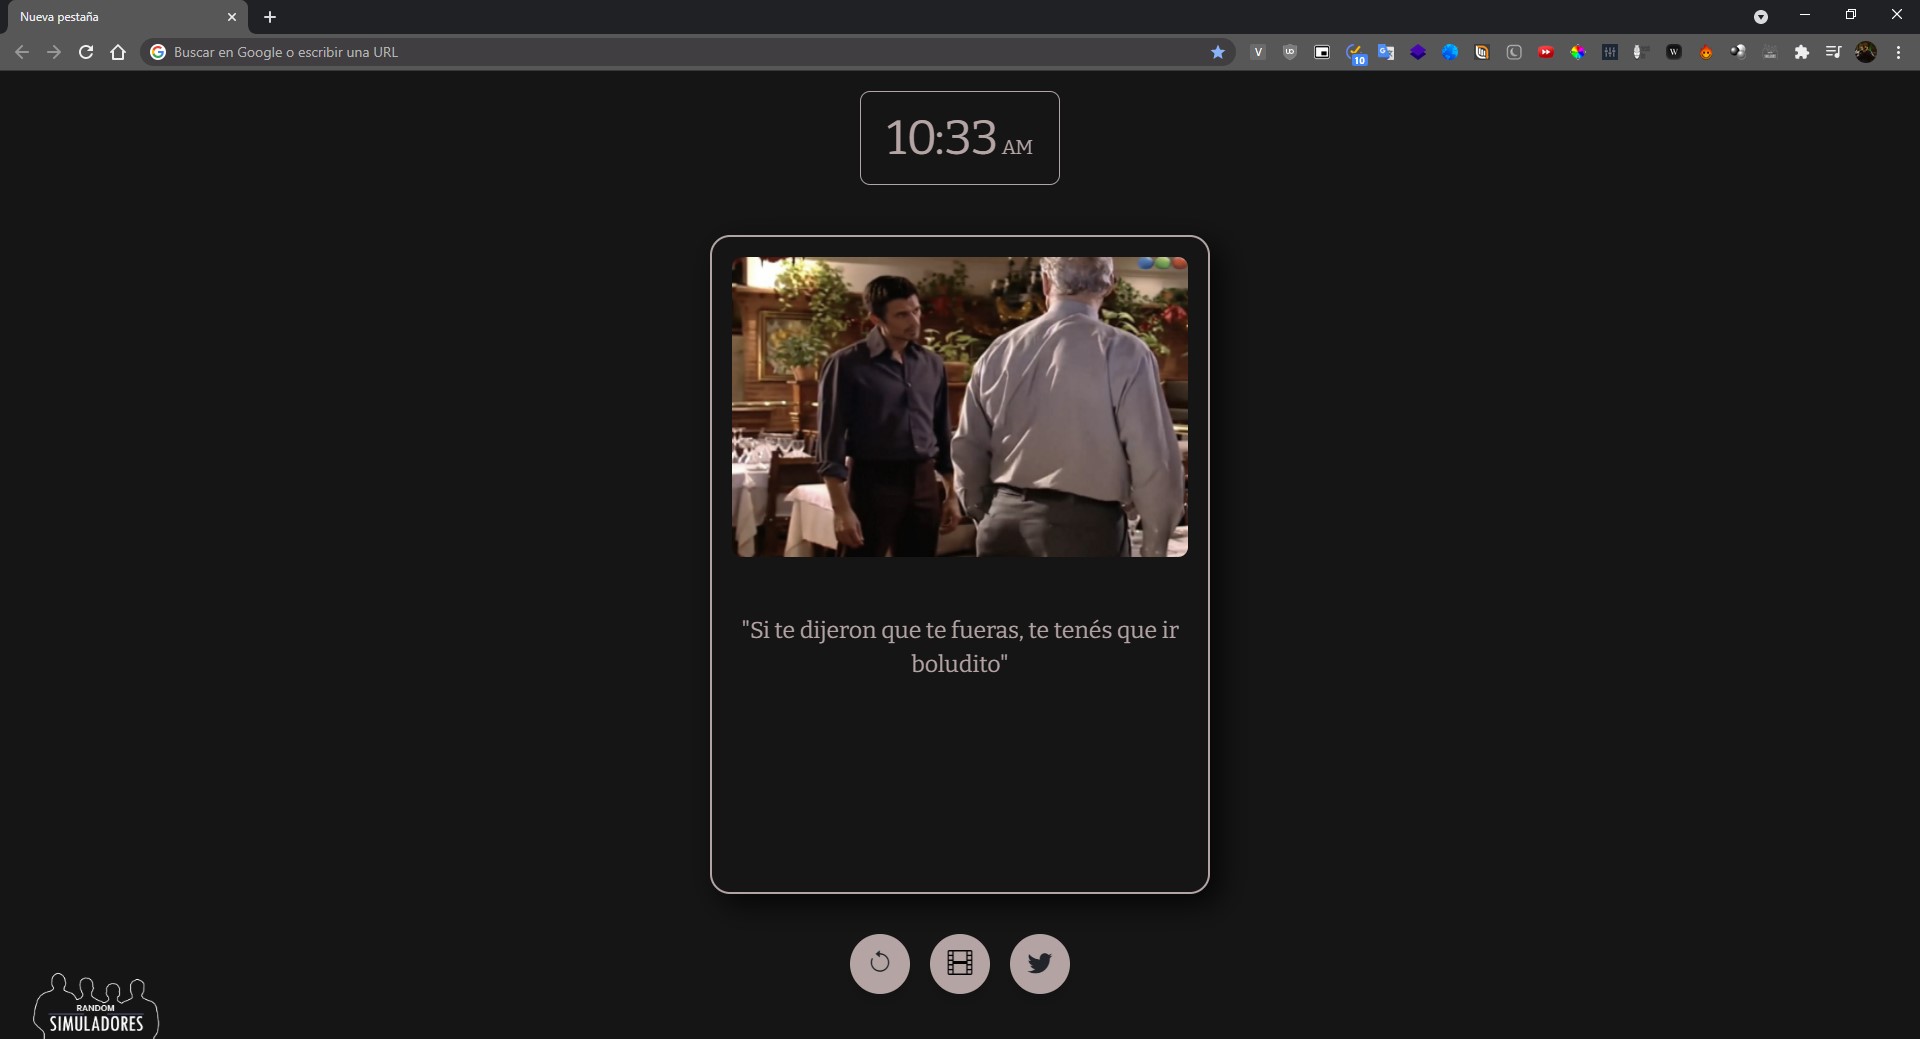
Task: Reload the current page
Action: [86, 52]
